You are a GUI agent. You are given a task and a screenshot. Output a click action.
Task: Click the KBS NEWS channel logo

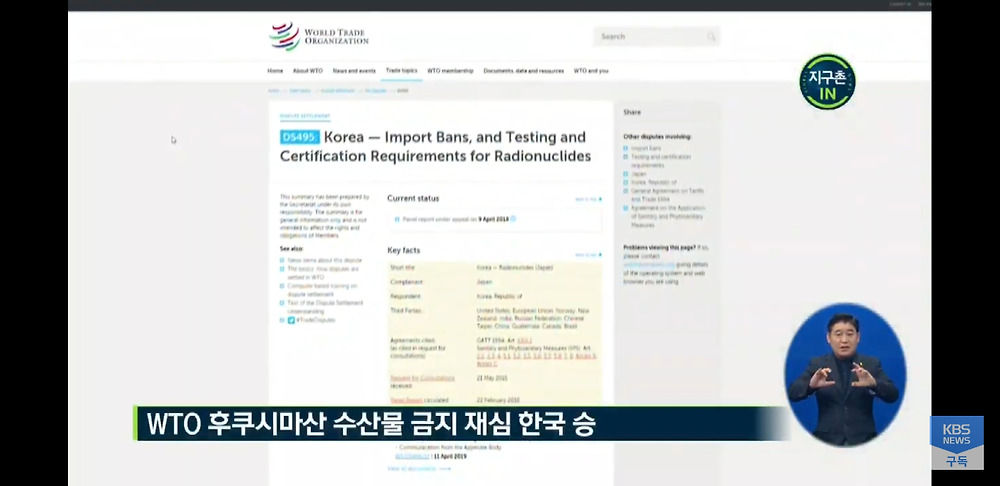pyautogui.click(x=956, y=435)
